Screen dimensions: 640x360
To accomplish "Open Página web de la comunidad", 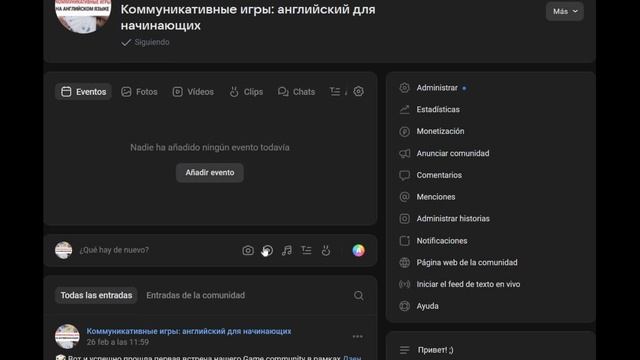I will [x=490, y=262].
